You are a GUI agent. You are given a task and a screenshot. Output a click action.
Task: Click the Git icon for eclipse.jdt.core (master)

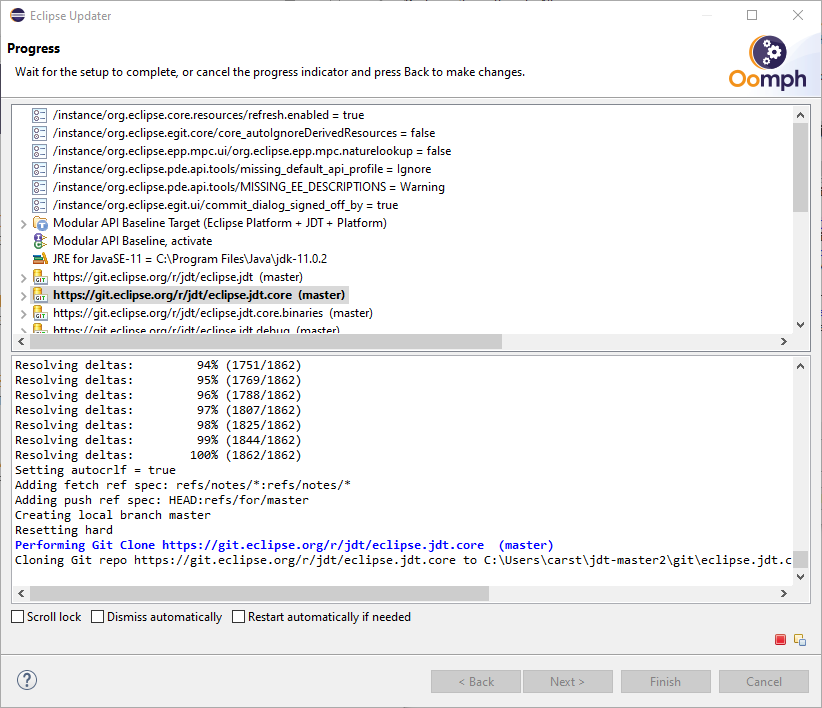point(40,295)
